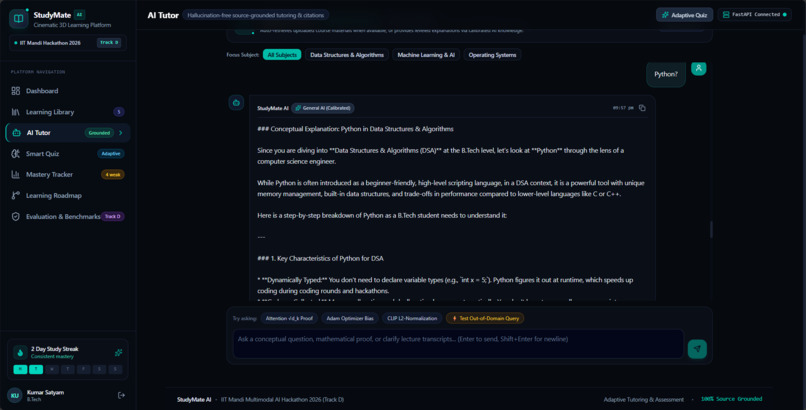Click the 2 Day Study Streak title
This screenshot has height=410, width=806.
[x=54, y=349]
